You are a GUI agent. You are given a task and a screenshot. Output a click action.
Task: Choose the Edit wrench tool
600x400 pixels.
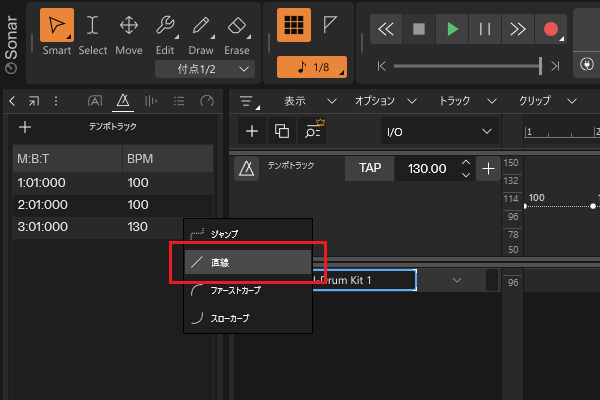166,32
